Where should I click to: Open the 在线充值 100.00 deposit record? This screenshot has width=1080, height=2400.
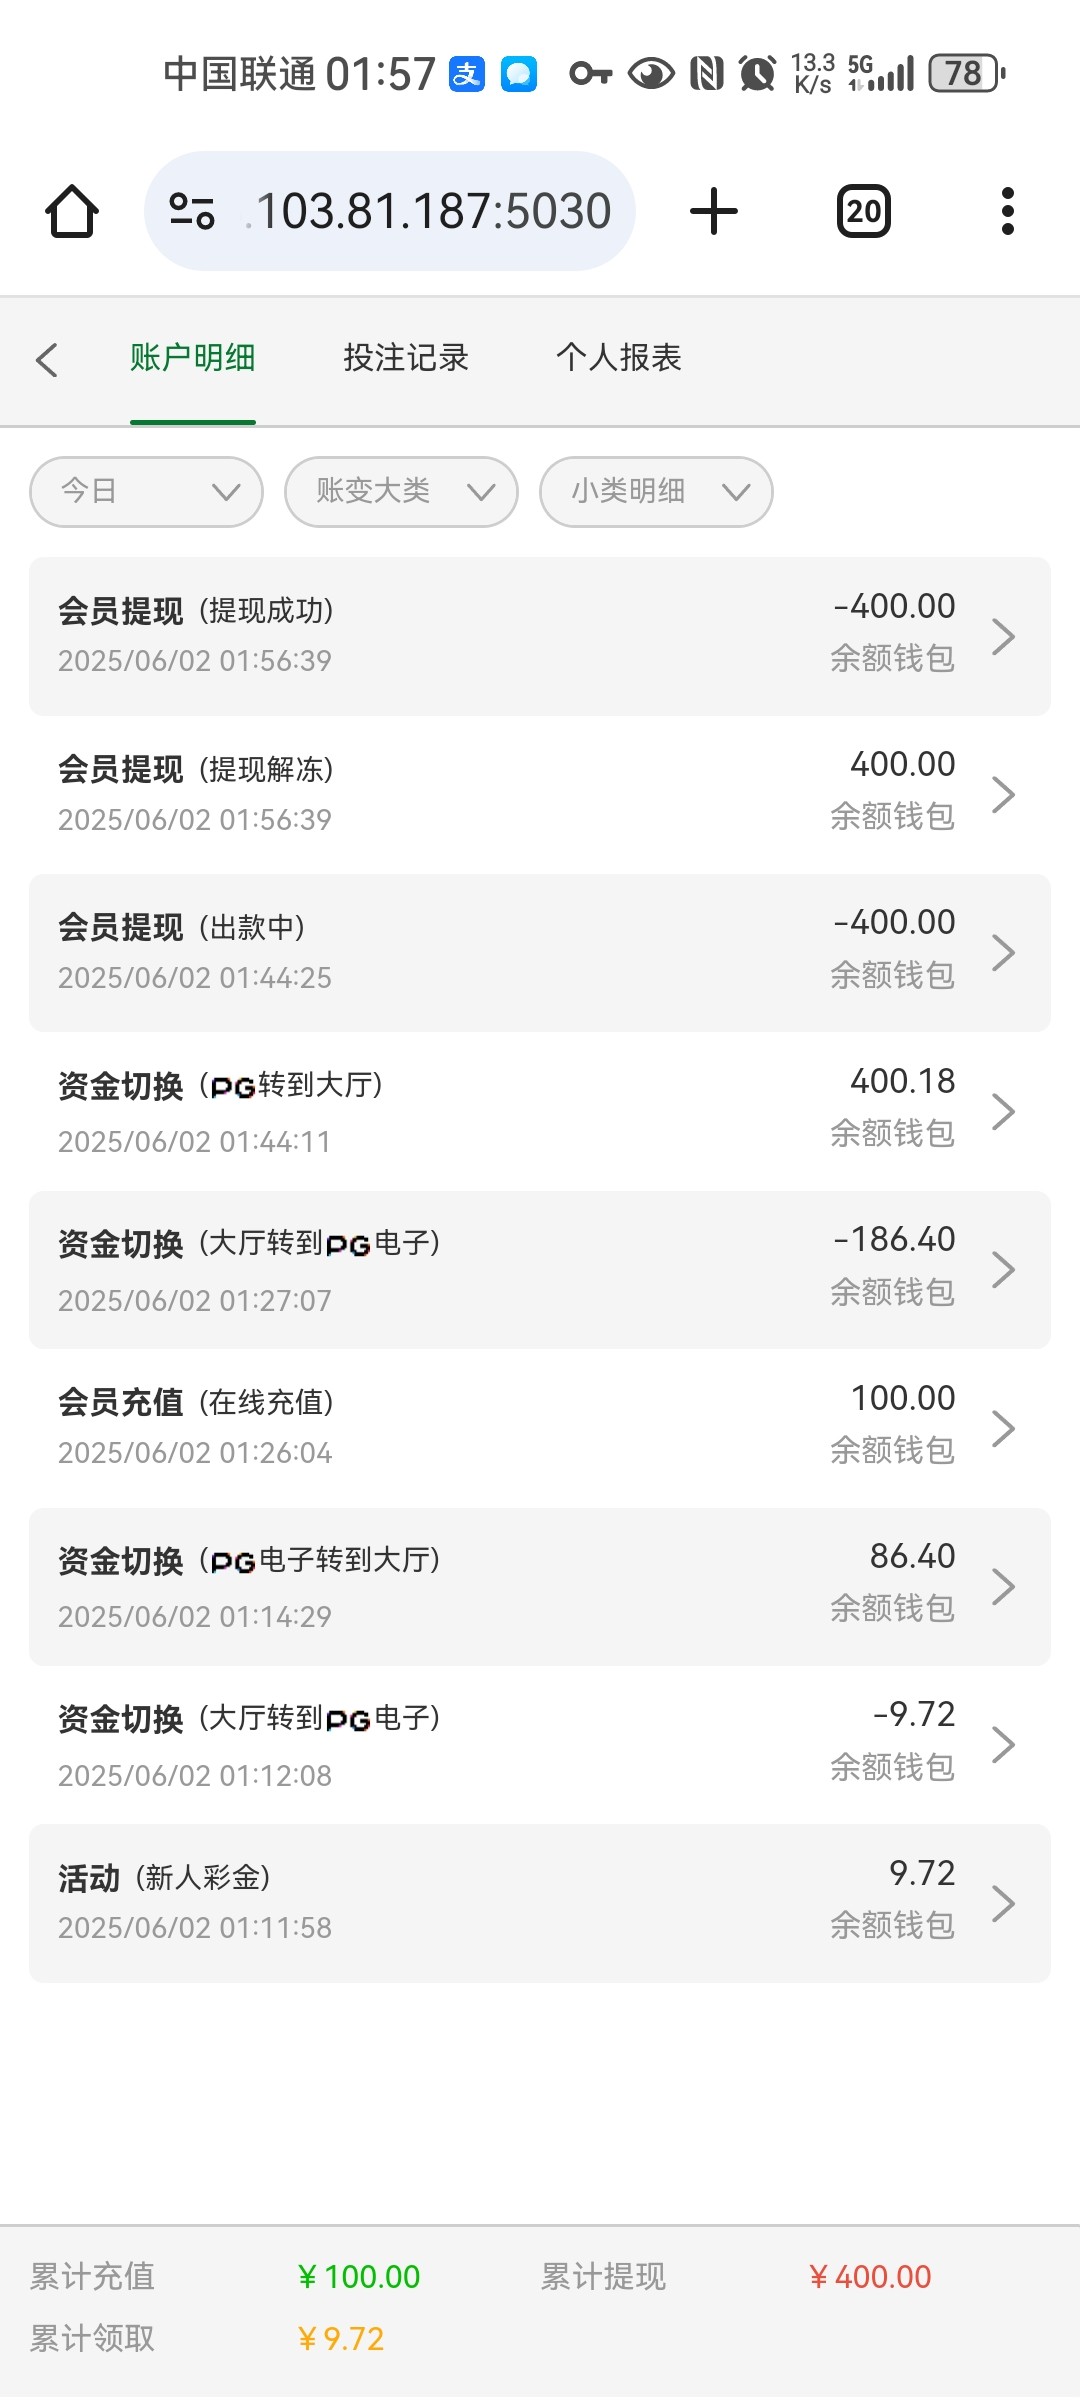pos(540,1428)
